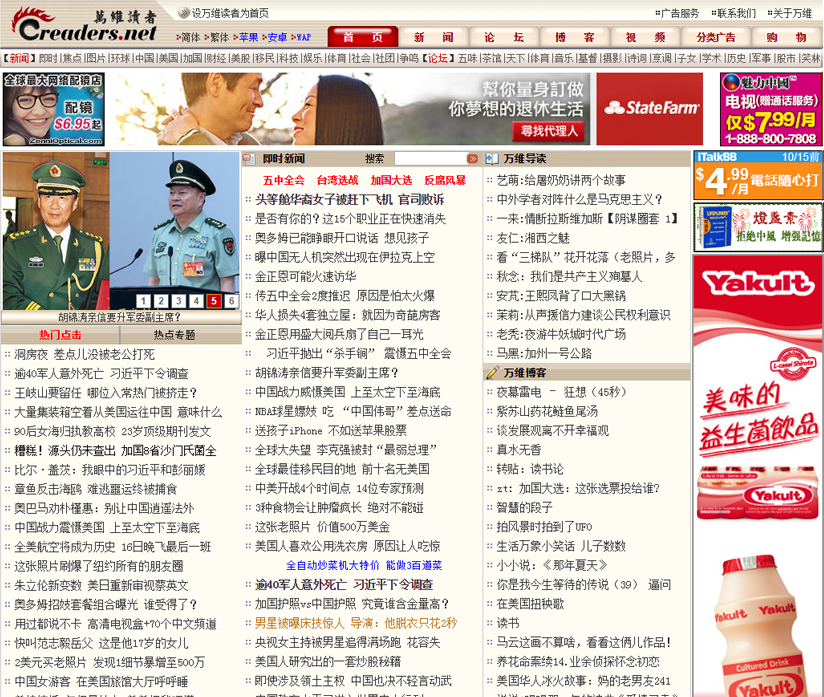Switch to 繁体 language version

click(x=219, y=37)
